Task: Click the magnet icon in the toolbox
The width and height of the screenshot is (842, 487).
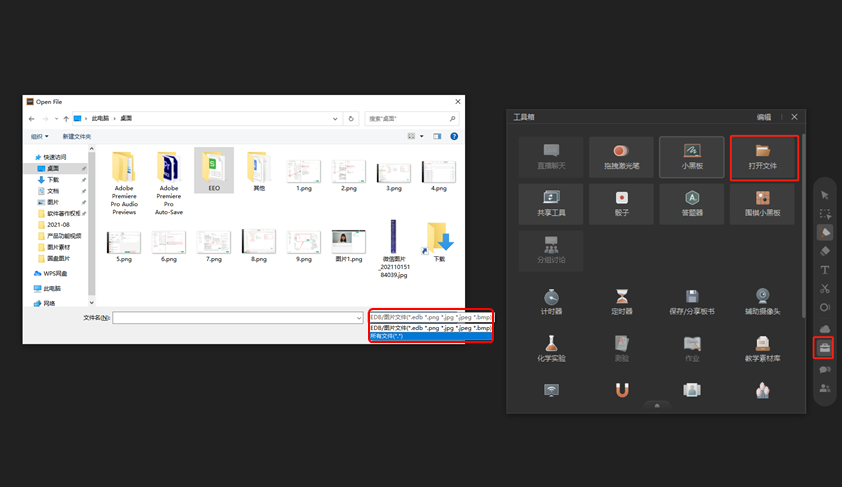Action: pyautogui.click(x=622, y=390)
